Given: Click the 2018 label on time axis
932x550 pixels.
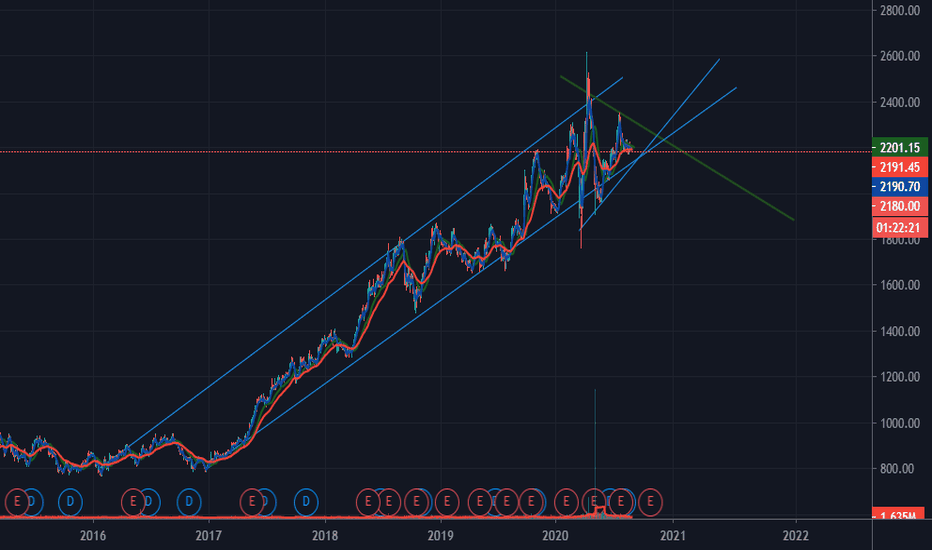Looking at the screenshot, I should (x=325, y=536).
